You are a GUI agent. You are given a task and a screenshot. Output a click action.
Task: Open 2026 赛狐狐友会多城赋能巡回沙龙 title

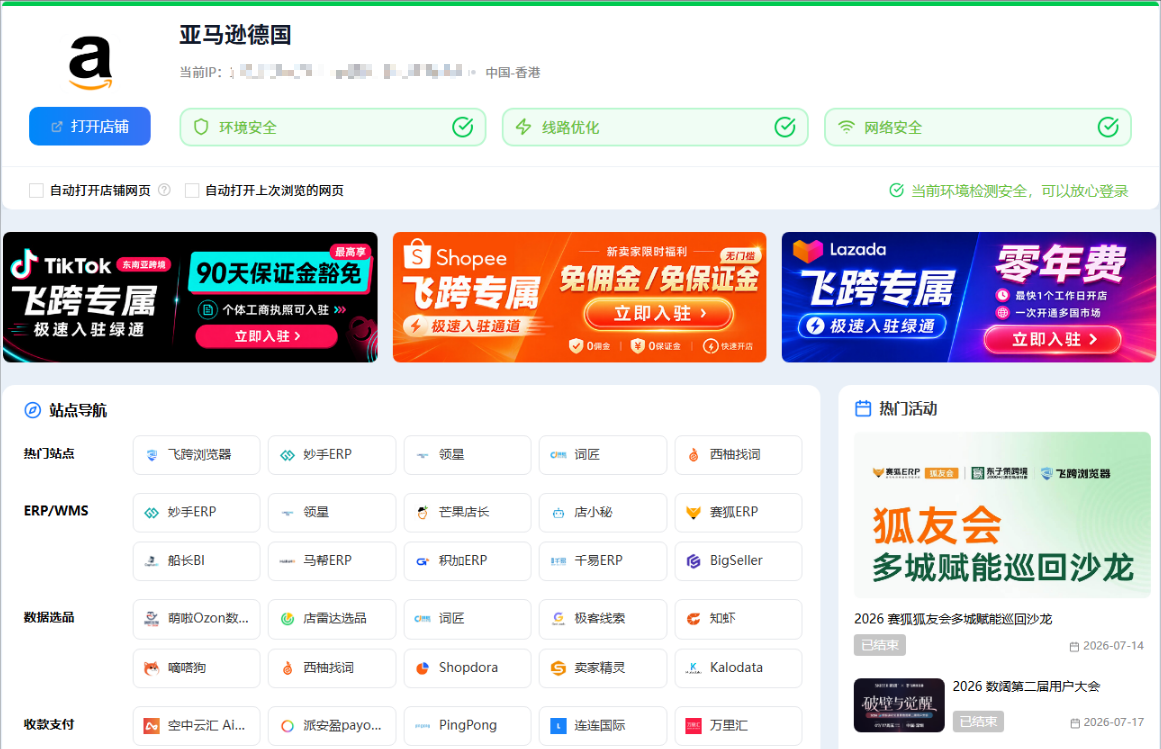pyautogui.click(x=953, y=619)
